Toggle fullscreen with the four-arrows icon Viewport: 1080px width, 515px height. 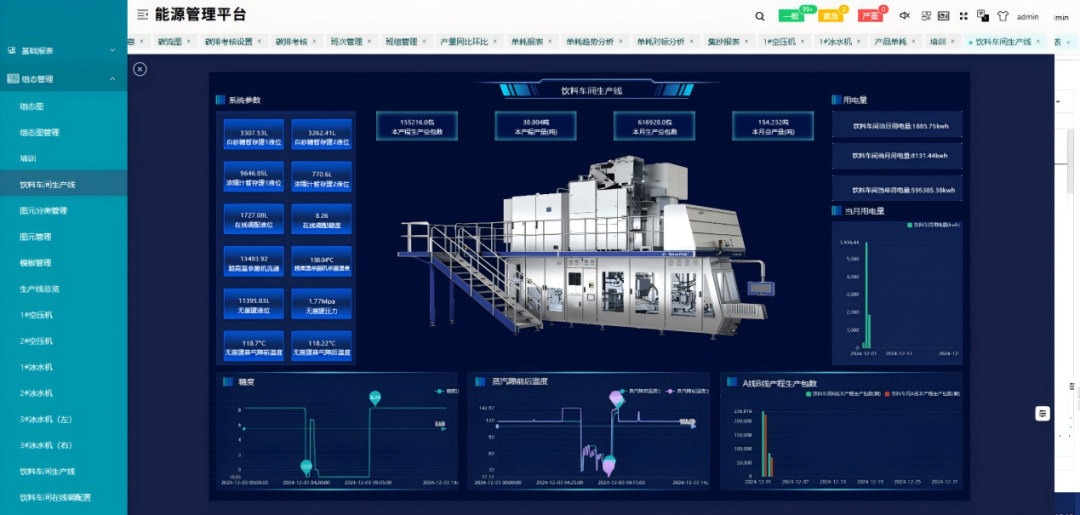(x=964, y=16)
